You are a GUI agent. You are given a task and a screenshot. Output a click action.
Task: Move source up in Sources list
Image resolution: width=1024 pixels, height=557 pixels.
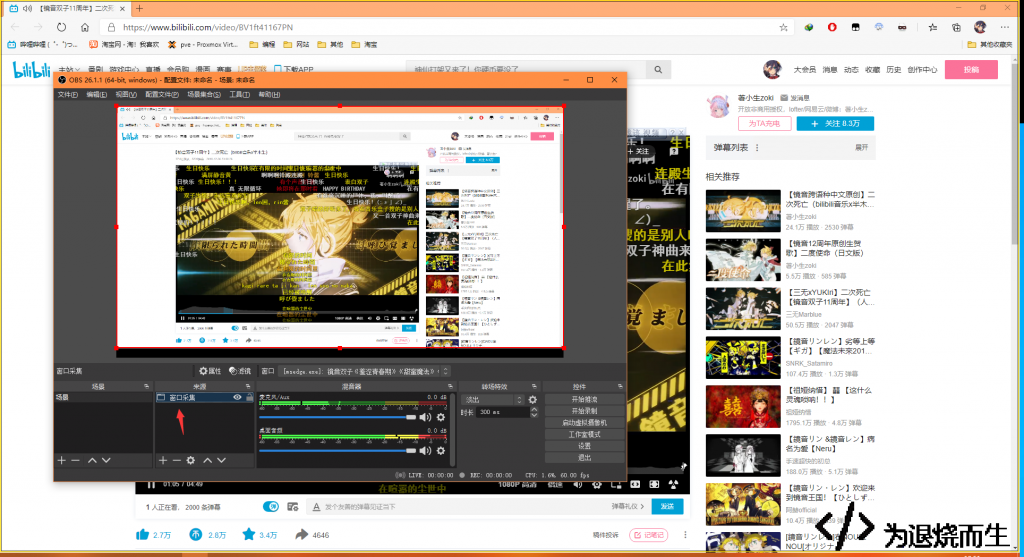(208, 460)
